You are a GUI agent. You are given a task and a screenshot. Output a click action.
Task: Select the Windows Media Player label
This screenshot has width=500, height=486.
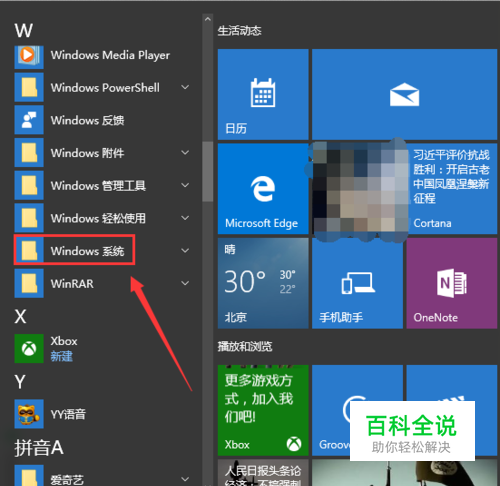[x=110, y=55]
